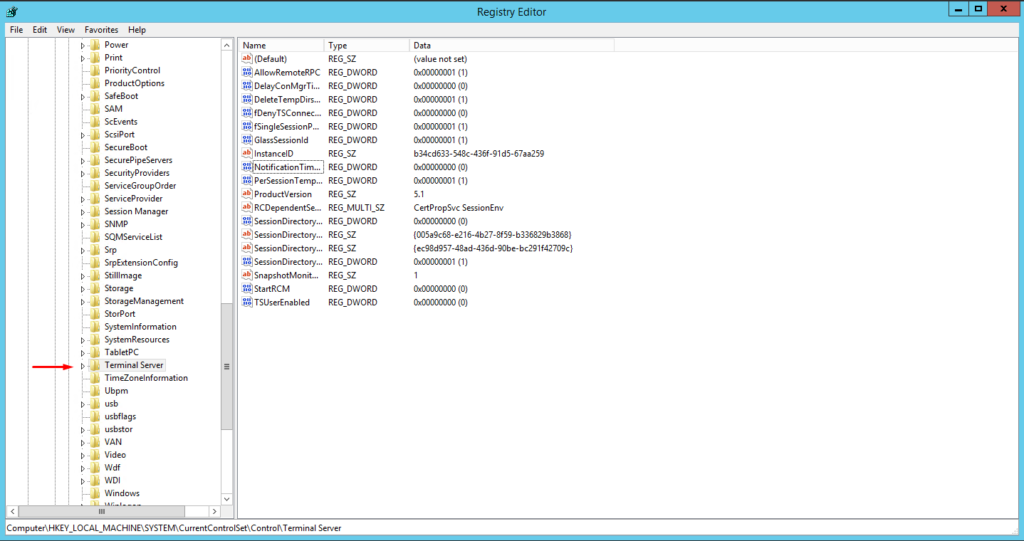Screen dimensions: 1024x541
Task: Select the SnapshotMonit... value name
Action: (286, 276)
